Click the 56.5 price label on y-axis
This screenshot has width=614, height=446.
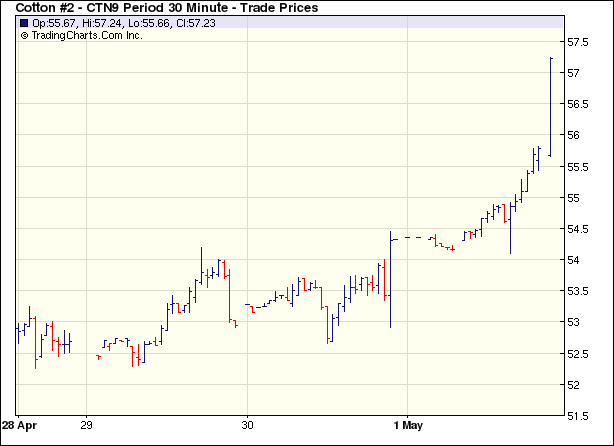click(579, 104)
